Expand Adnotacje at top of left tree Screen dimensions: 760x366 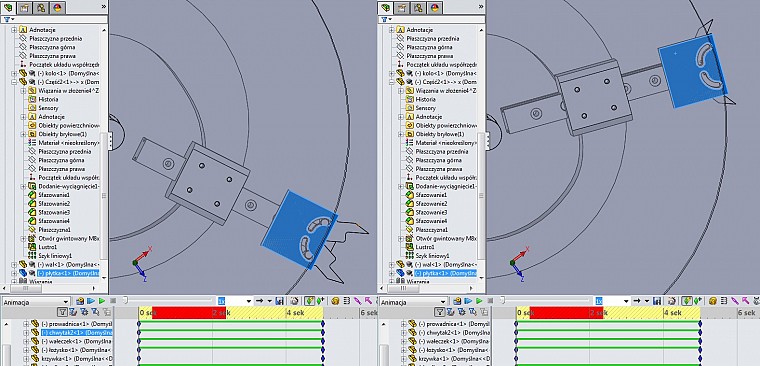click(x=14, y=30)
